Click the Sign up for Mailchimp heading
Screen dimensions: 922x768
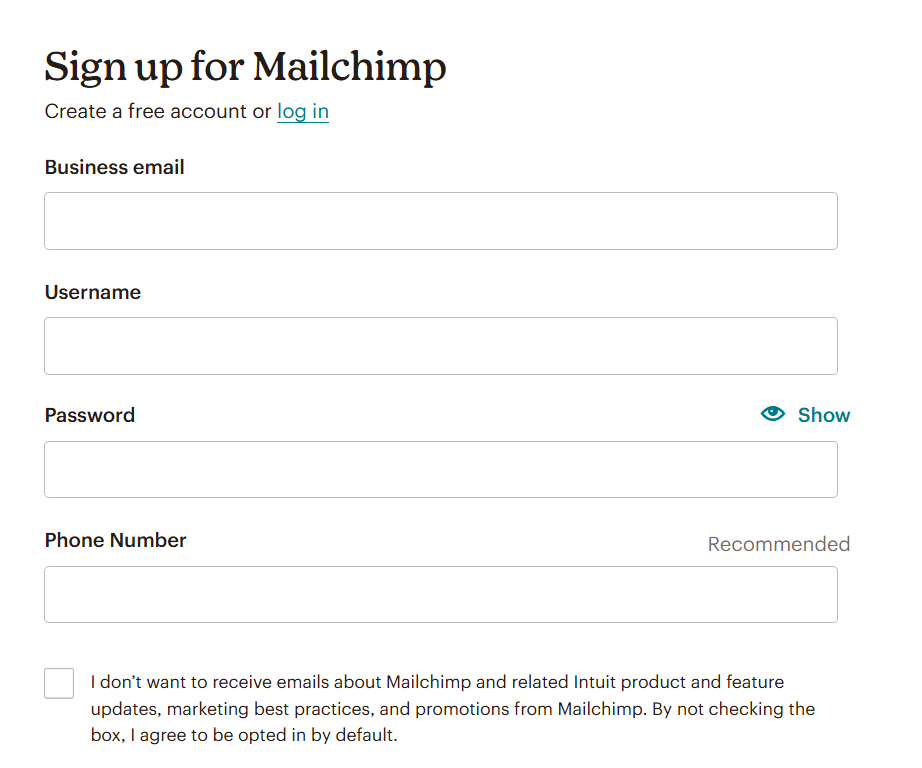pyautogui.click(x=245, y=66)
